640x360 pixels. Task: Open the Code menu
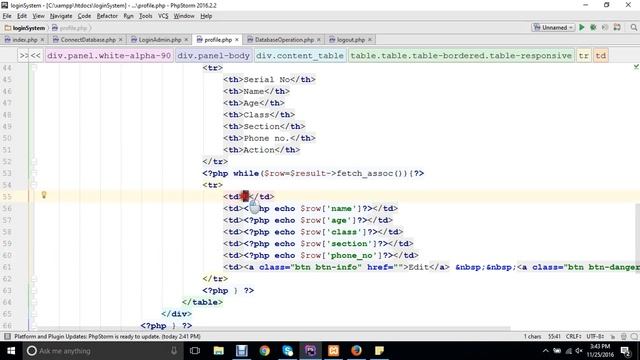(84, 16)
